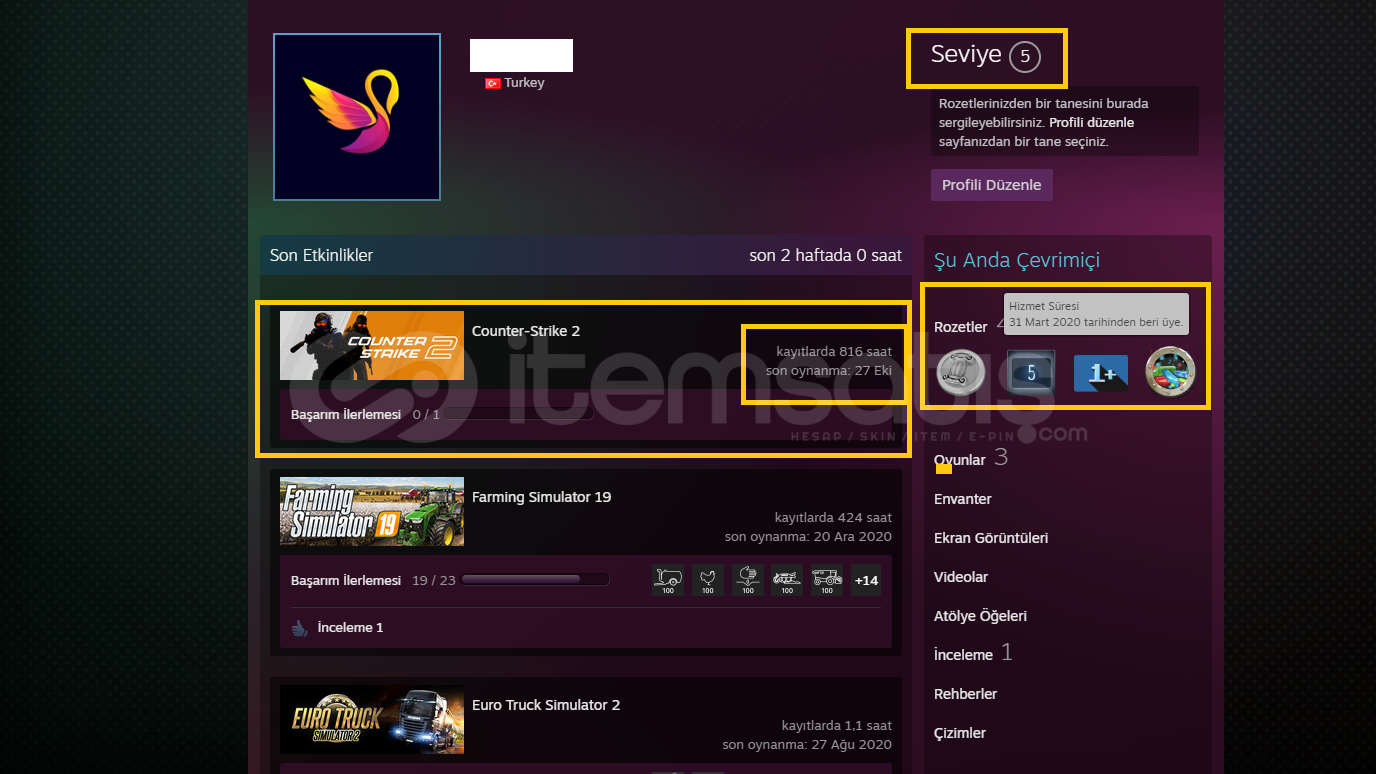This screenshot has width=1376, height=774.
Task: Open the Çizimler artwork section
Action: pyautogui.click(x=960, y=733)
